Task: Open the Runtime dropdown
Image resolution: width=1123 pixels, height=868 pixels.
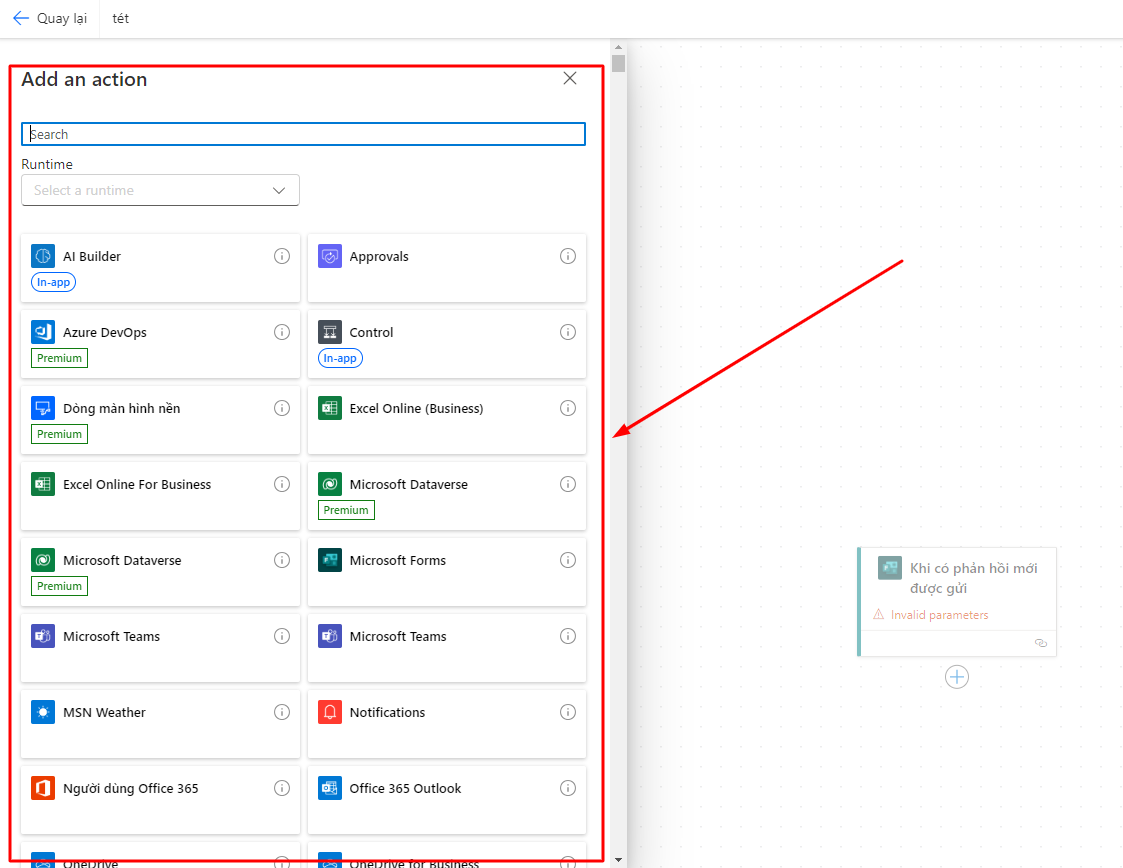Action: tap(160, 191)
